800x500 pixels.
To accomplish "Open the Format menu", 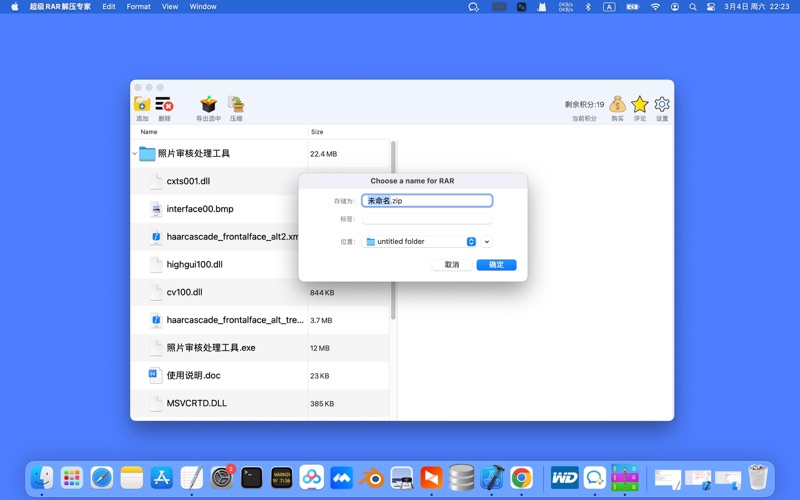I will pos(138,7).
